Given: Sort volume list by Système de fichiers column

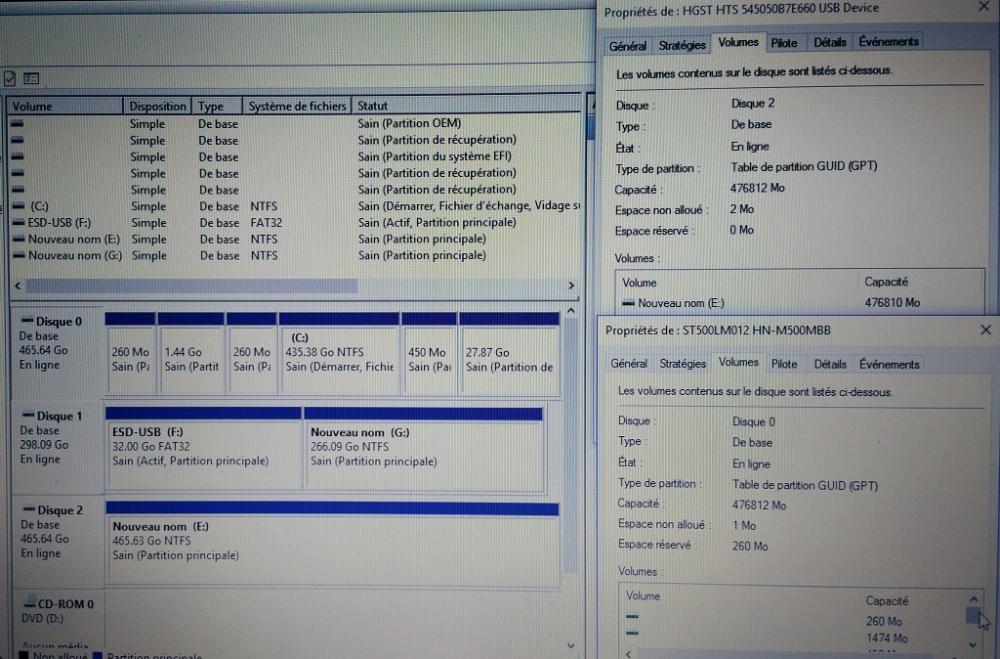Looking at the screenshot, I should [x=297, y=106].
